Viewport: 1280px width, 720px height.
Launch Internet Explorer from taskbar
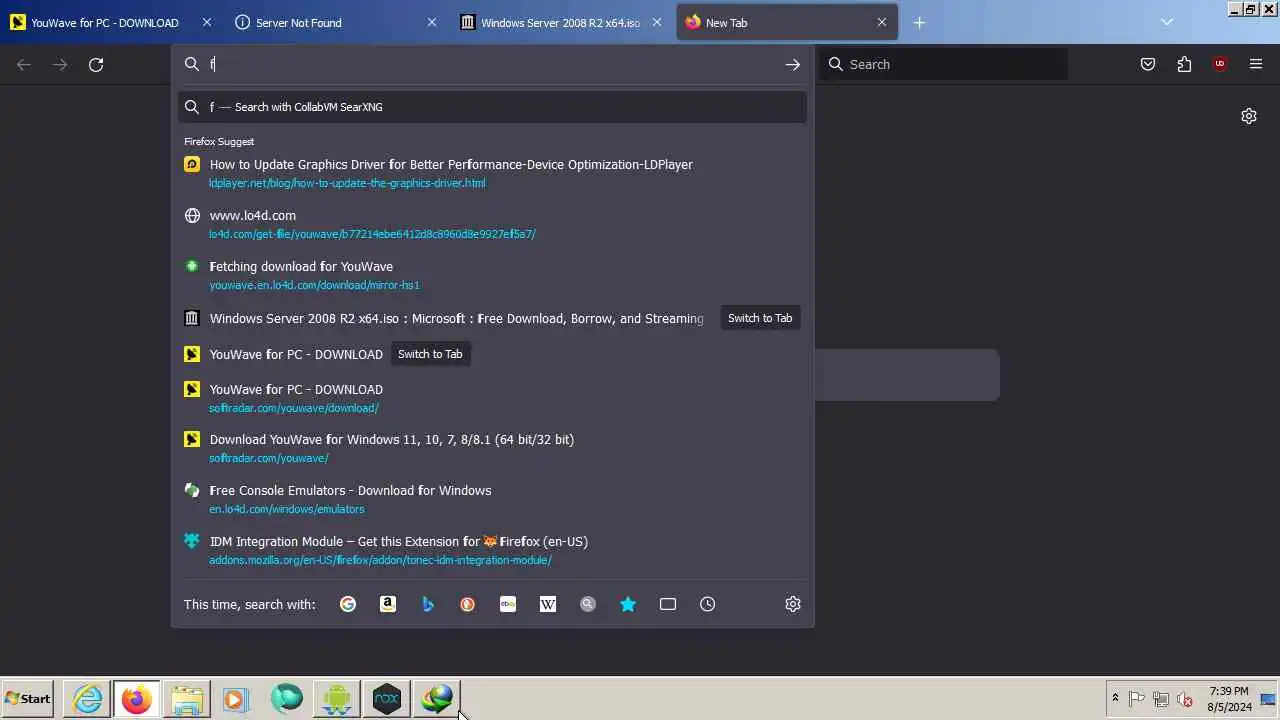88,699
